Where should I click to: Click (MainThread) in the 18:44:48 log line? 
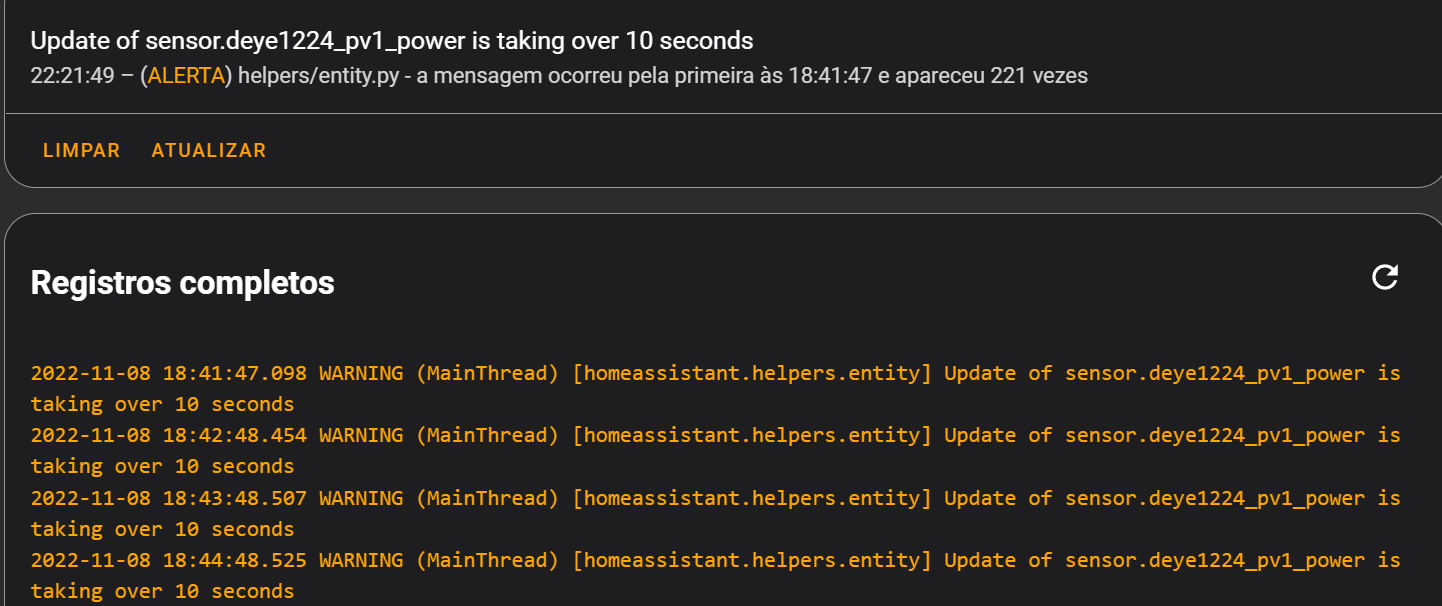click(x=487, y=560)
